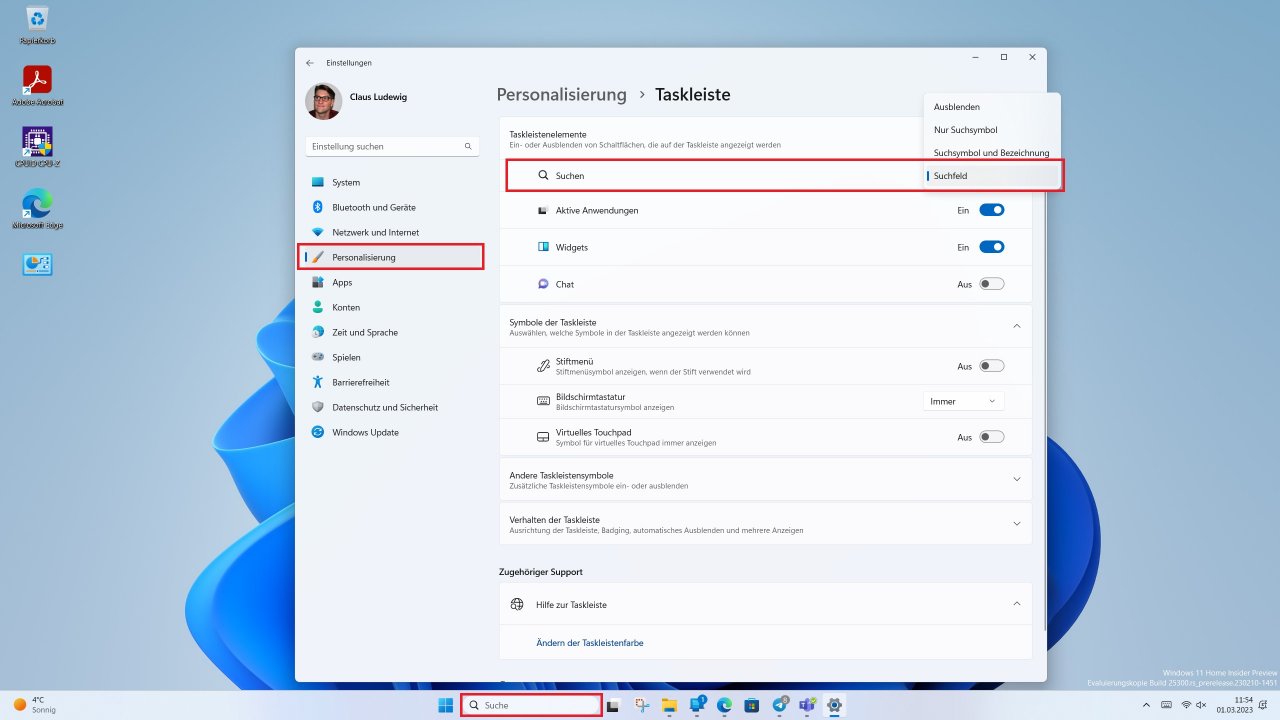Click the Bildschirmtastatur row label
This screenshot has width=1280, height=720.
tap(590, 397)
